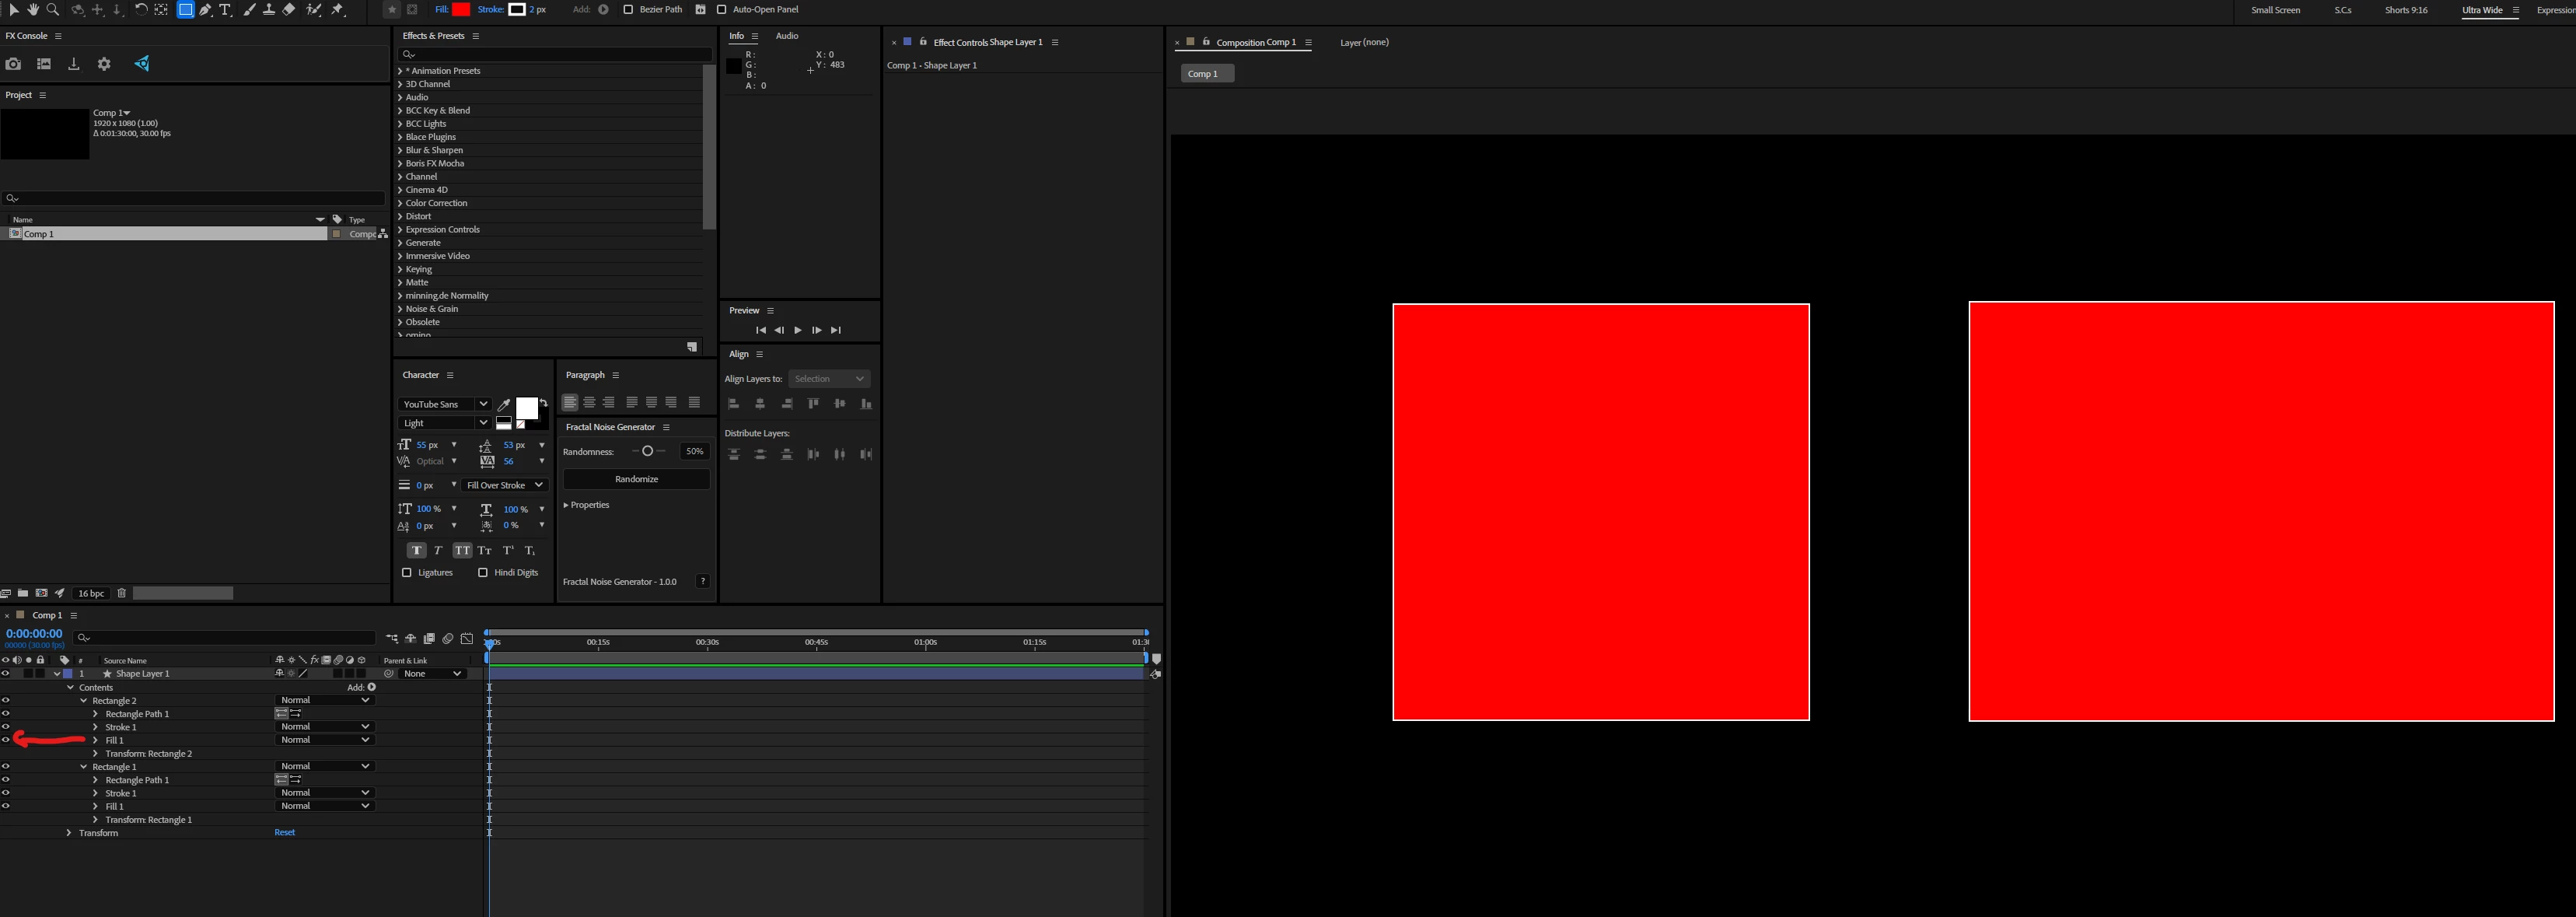2576x917 pixels.
Task: Open the red Fill color swatch
Action: click(x=461, y=10)
